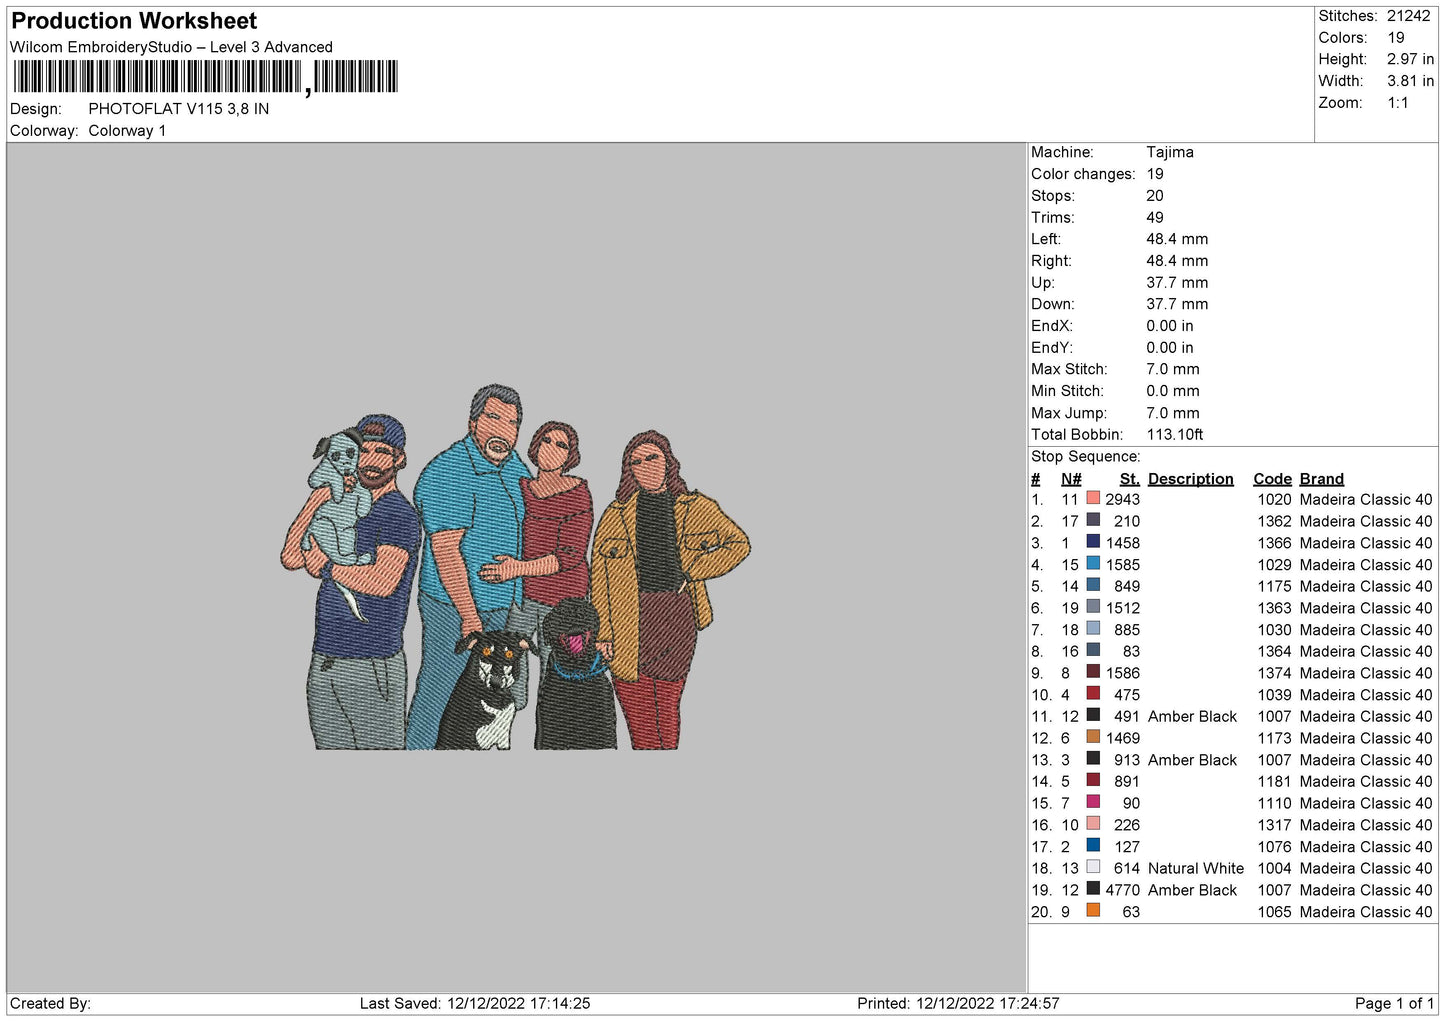Click the Trims value 49
This screenshot has width=1445, height=1021.
(x=1155, y=217)
